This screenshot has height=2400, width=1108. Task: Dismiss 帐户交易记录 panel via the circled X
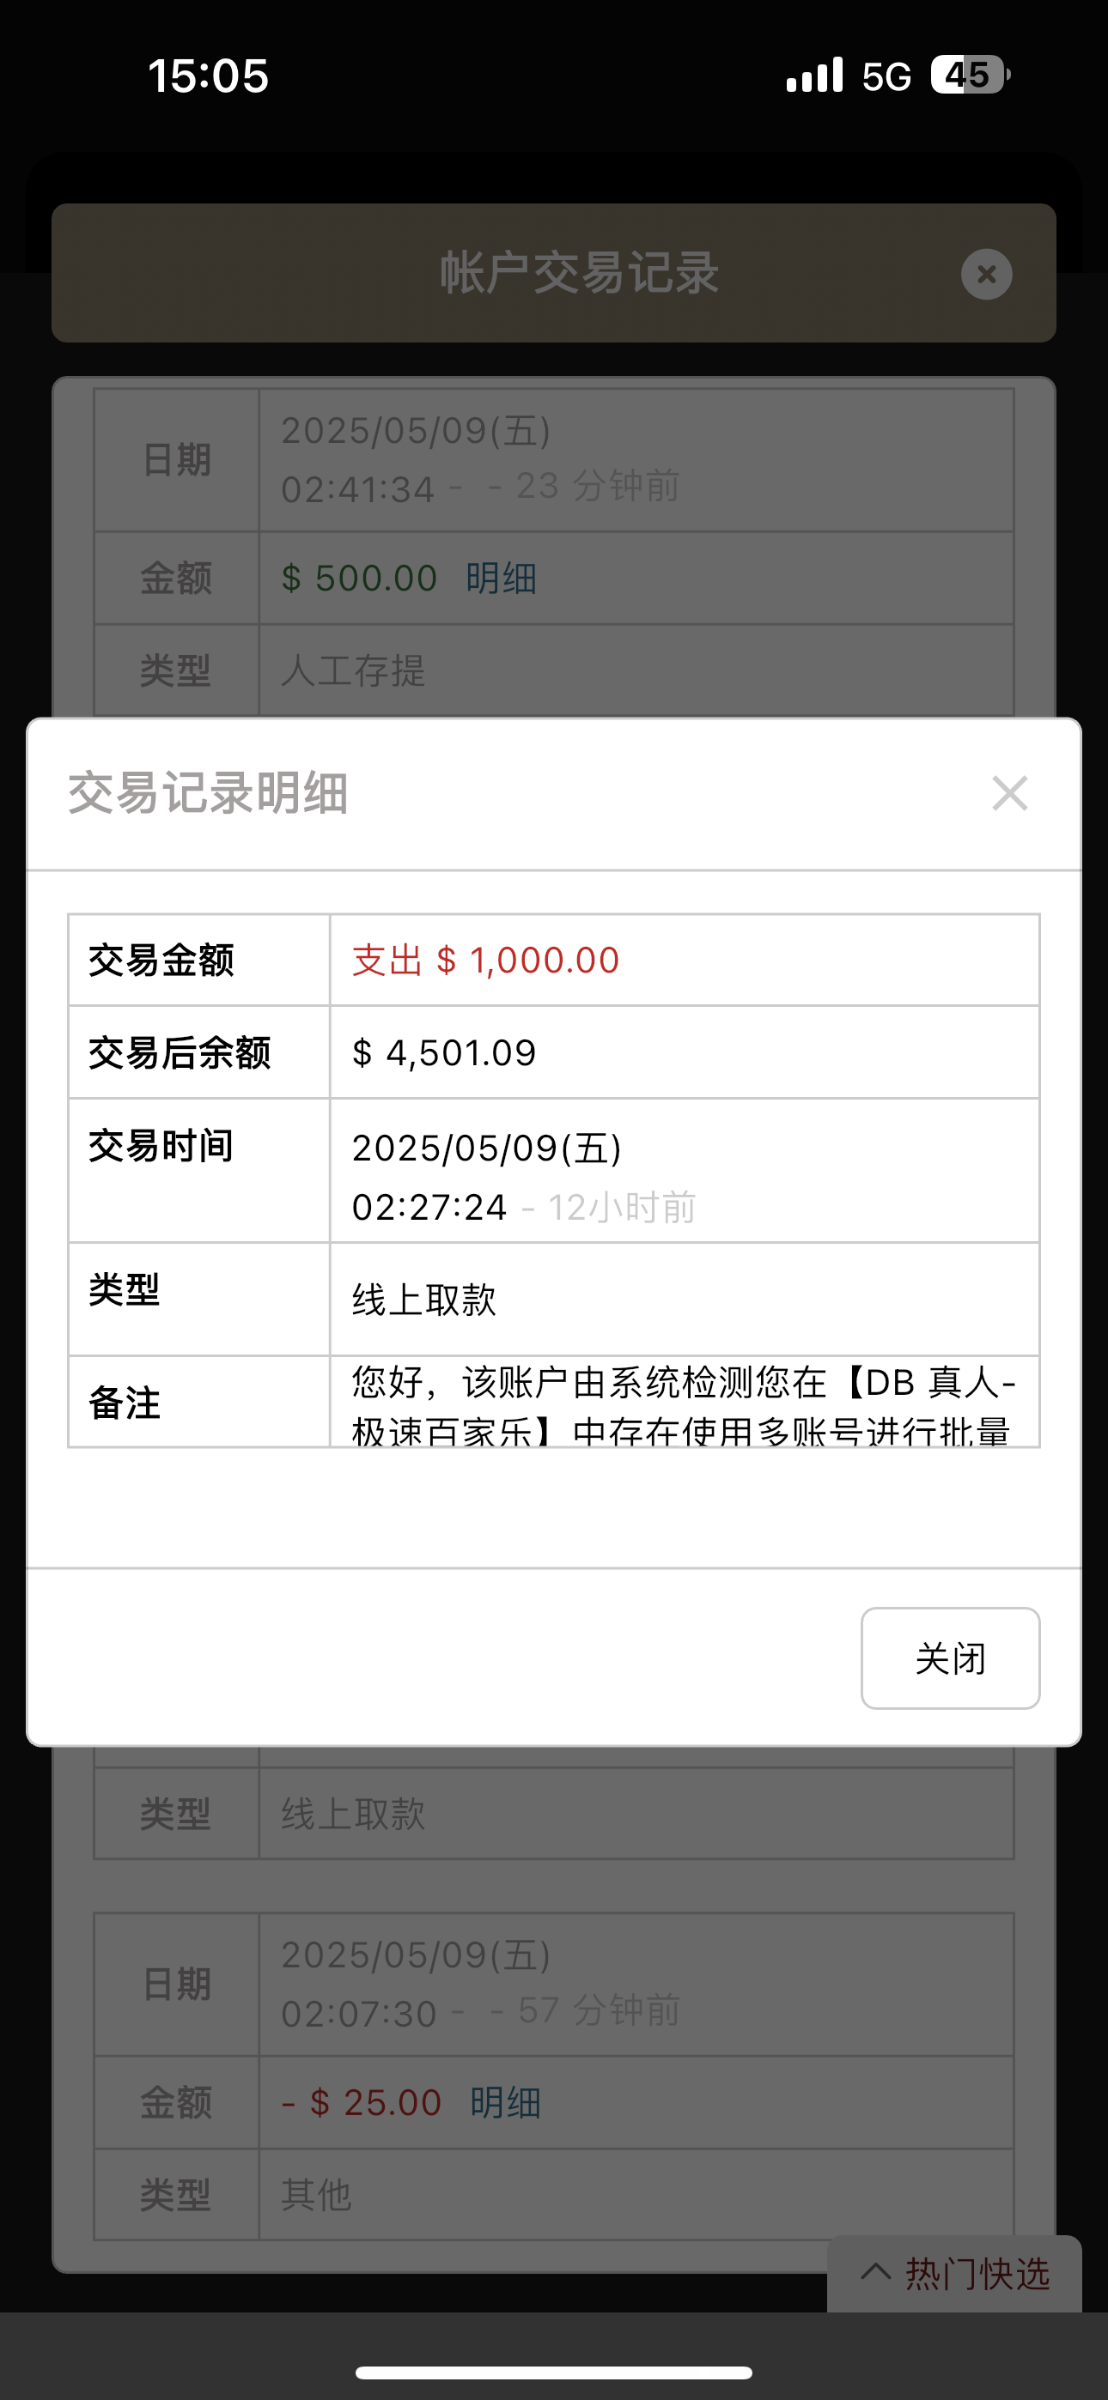coord(986,274)
